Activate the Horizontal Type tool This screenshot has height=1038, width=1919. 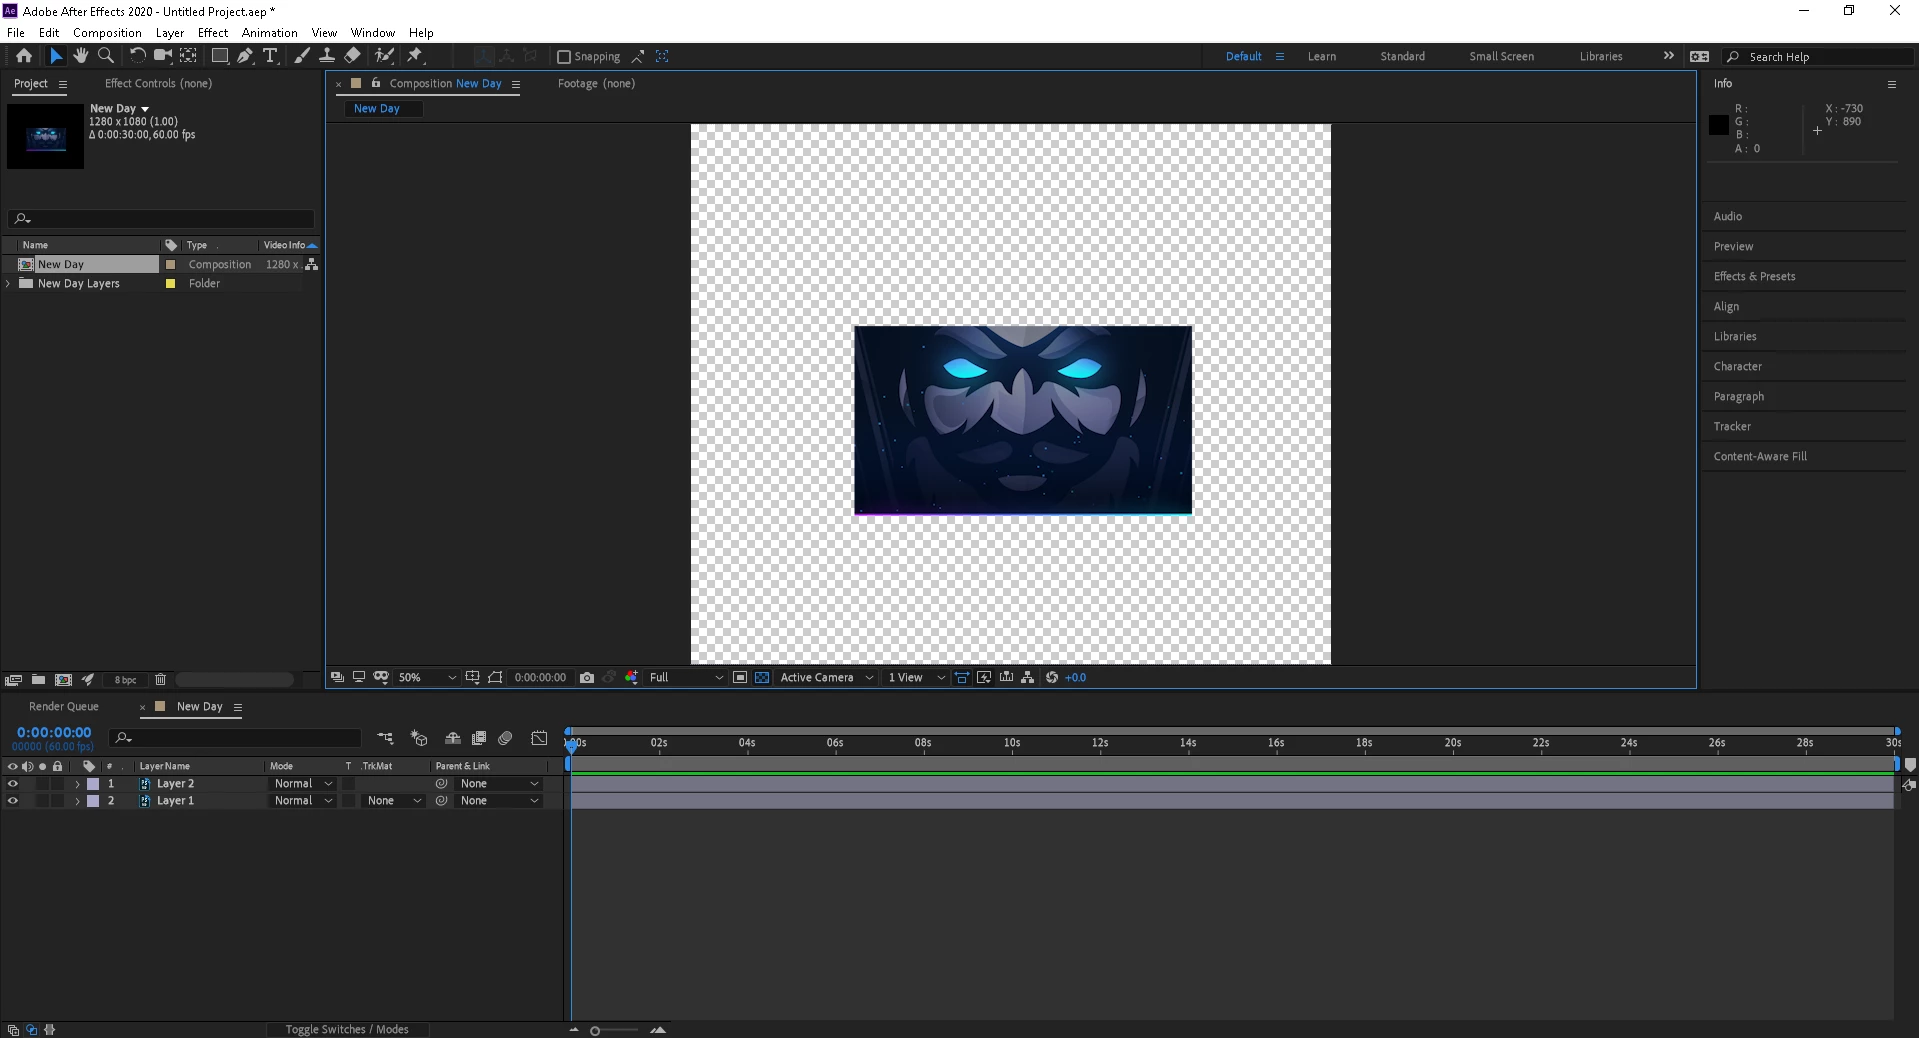click(x=270, y=56)
